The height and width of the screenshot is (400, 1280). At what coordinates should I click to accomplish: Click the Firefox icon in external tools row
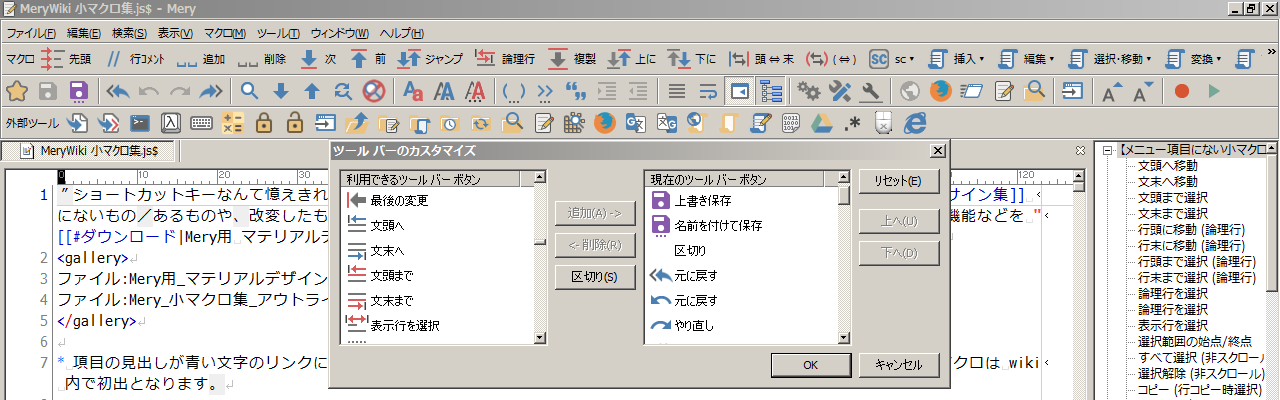pyautogui.click(x=604, y=124)
